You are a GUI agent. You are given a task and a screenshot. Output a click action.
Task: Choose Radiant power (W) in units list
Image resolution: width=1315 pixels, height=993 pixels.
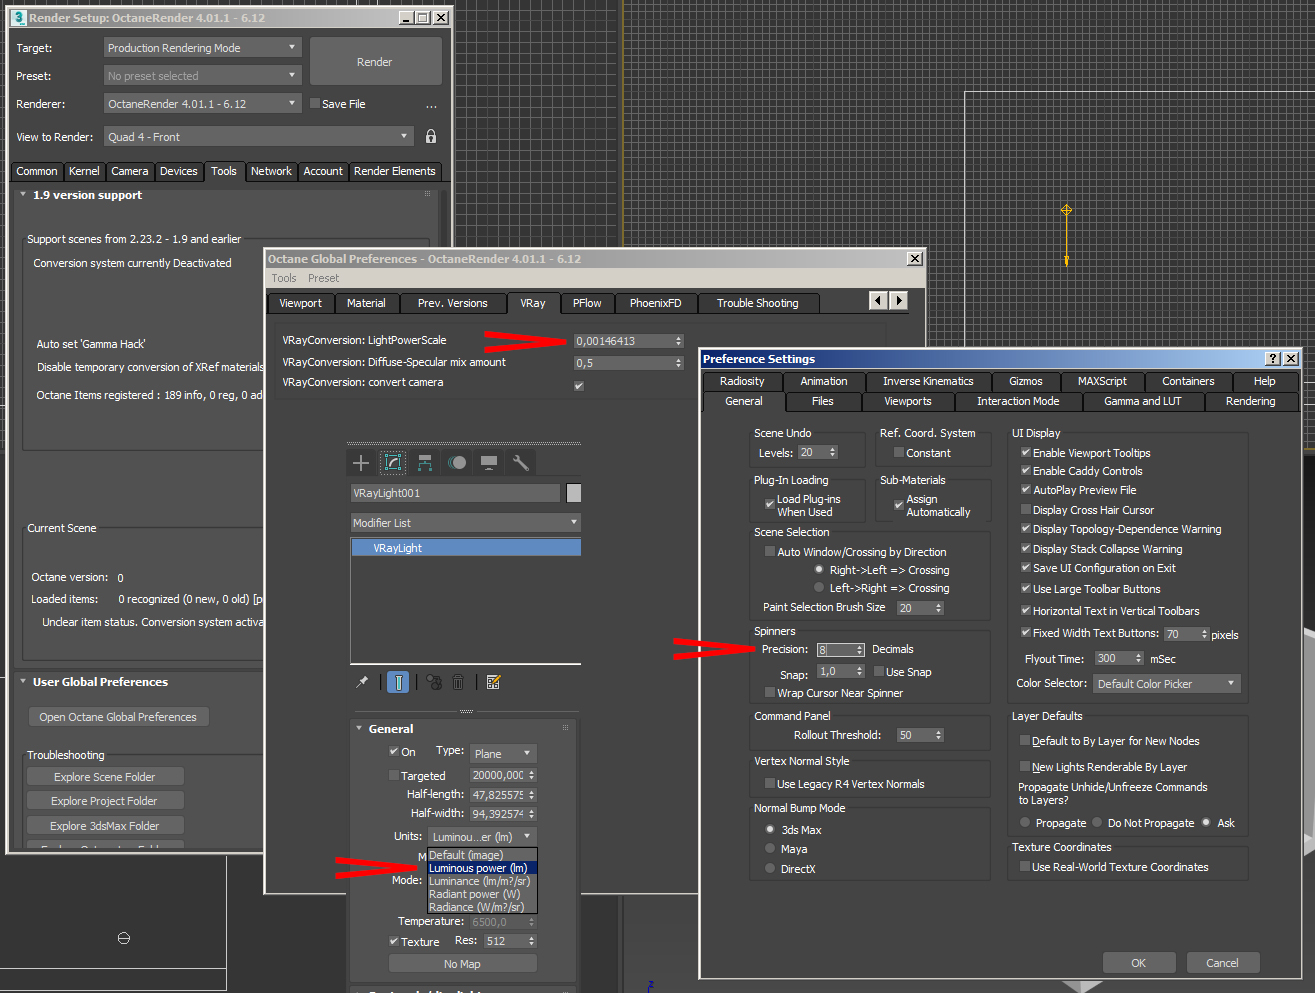pyautogui.click(x=480, y=894)
